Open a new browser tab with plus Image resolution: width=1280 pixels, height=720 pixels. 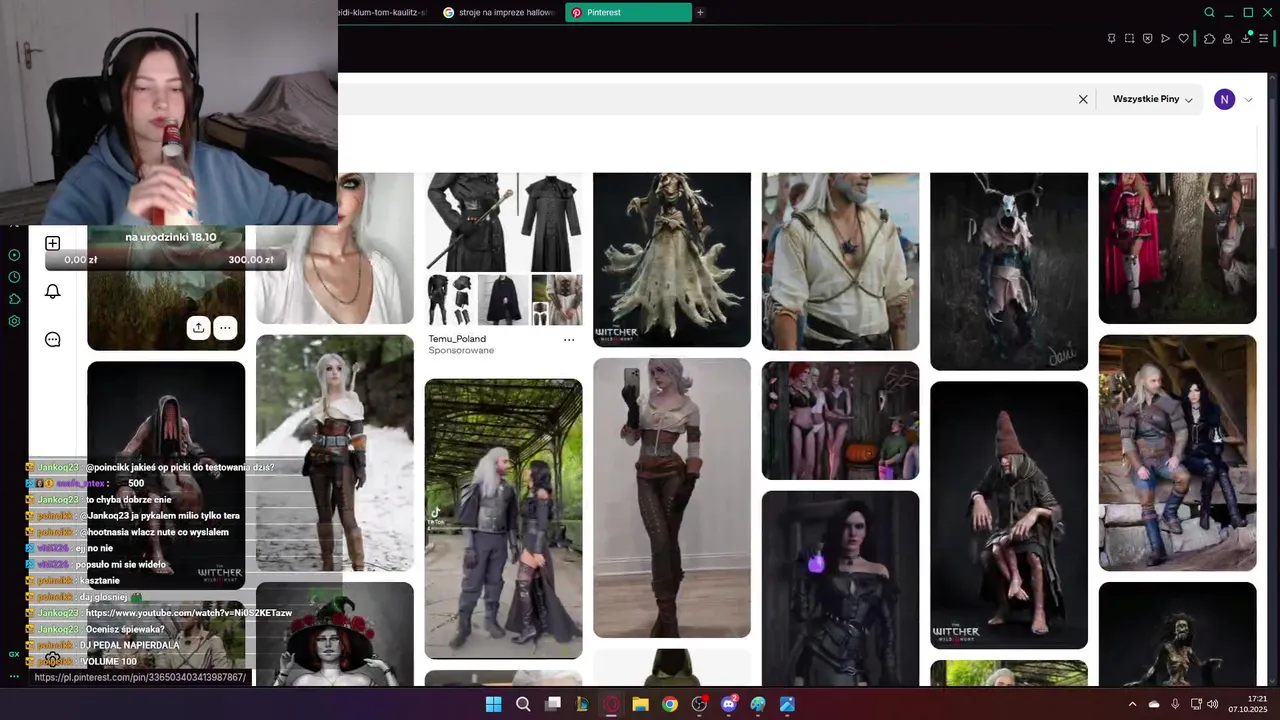(700, 12)
